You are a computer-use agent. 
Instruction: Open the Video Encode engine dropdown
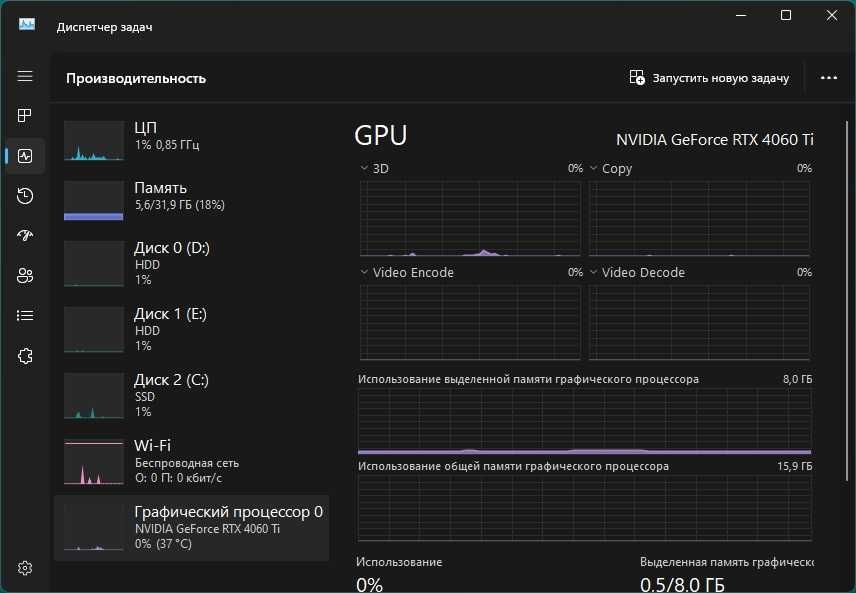(x=407, y=272)
